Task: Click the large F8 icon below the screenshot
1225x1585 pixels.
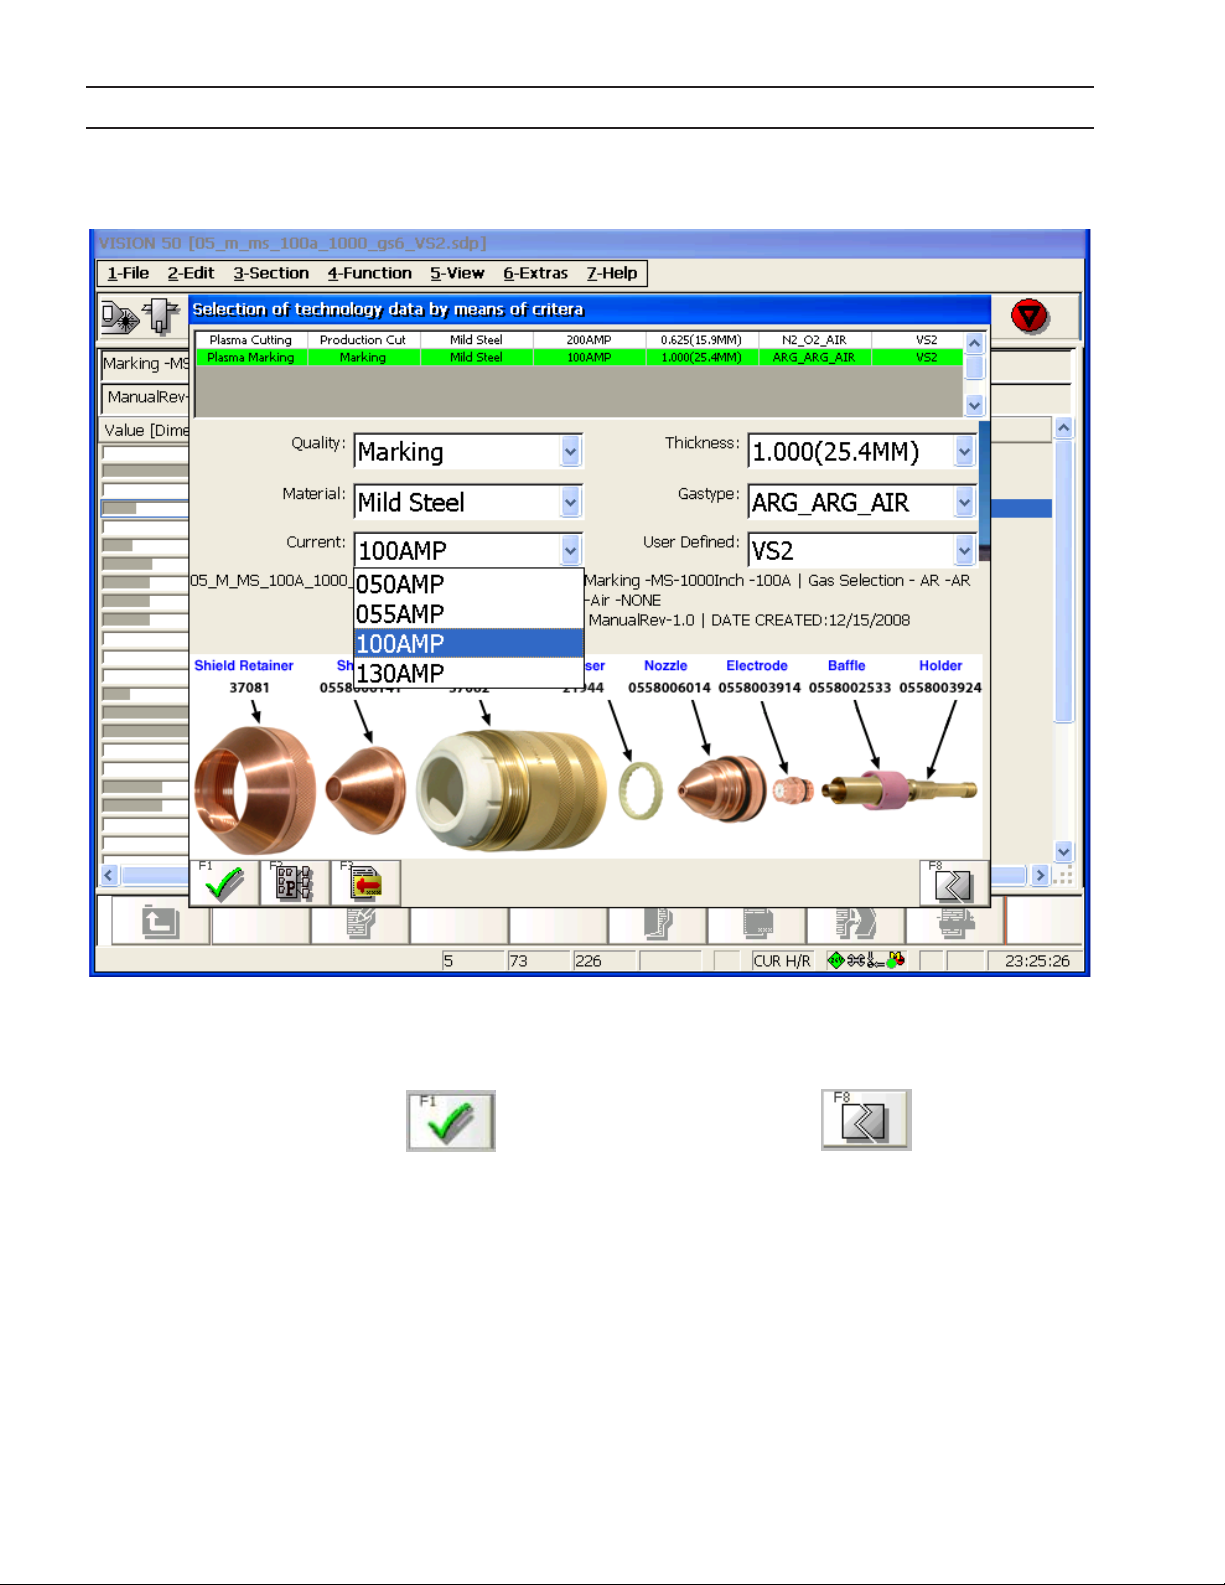Action: pyautogui.click(x=866, y=1119)
